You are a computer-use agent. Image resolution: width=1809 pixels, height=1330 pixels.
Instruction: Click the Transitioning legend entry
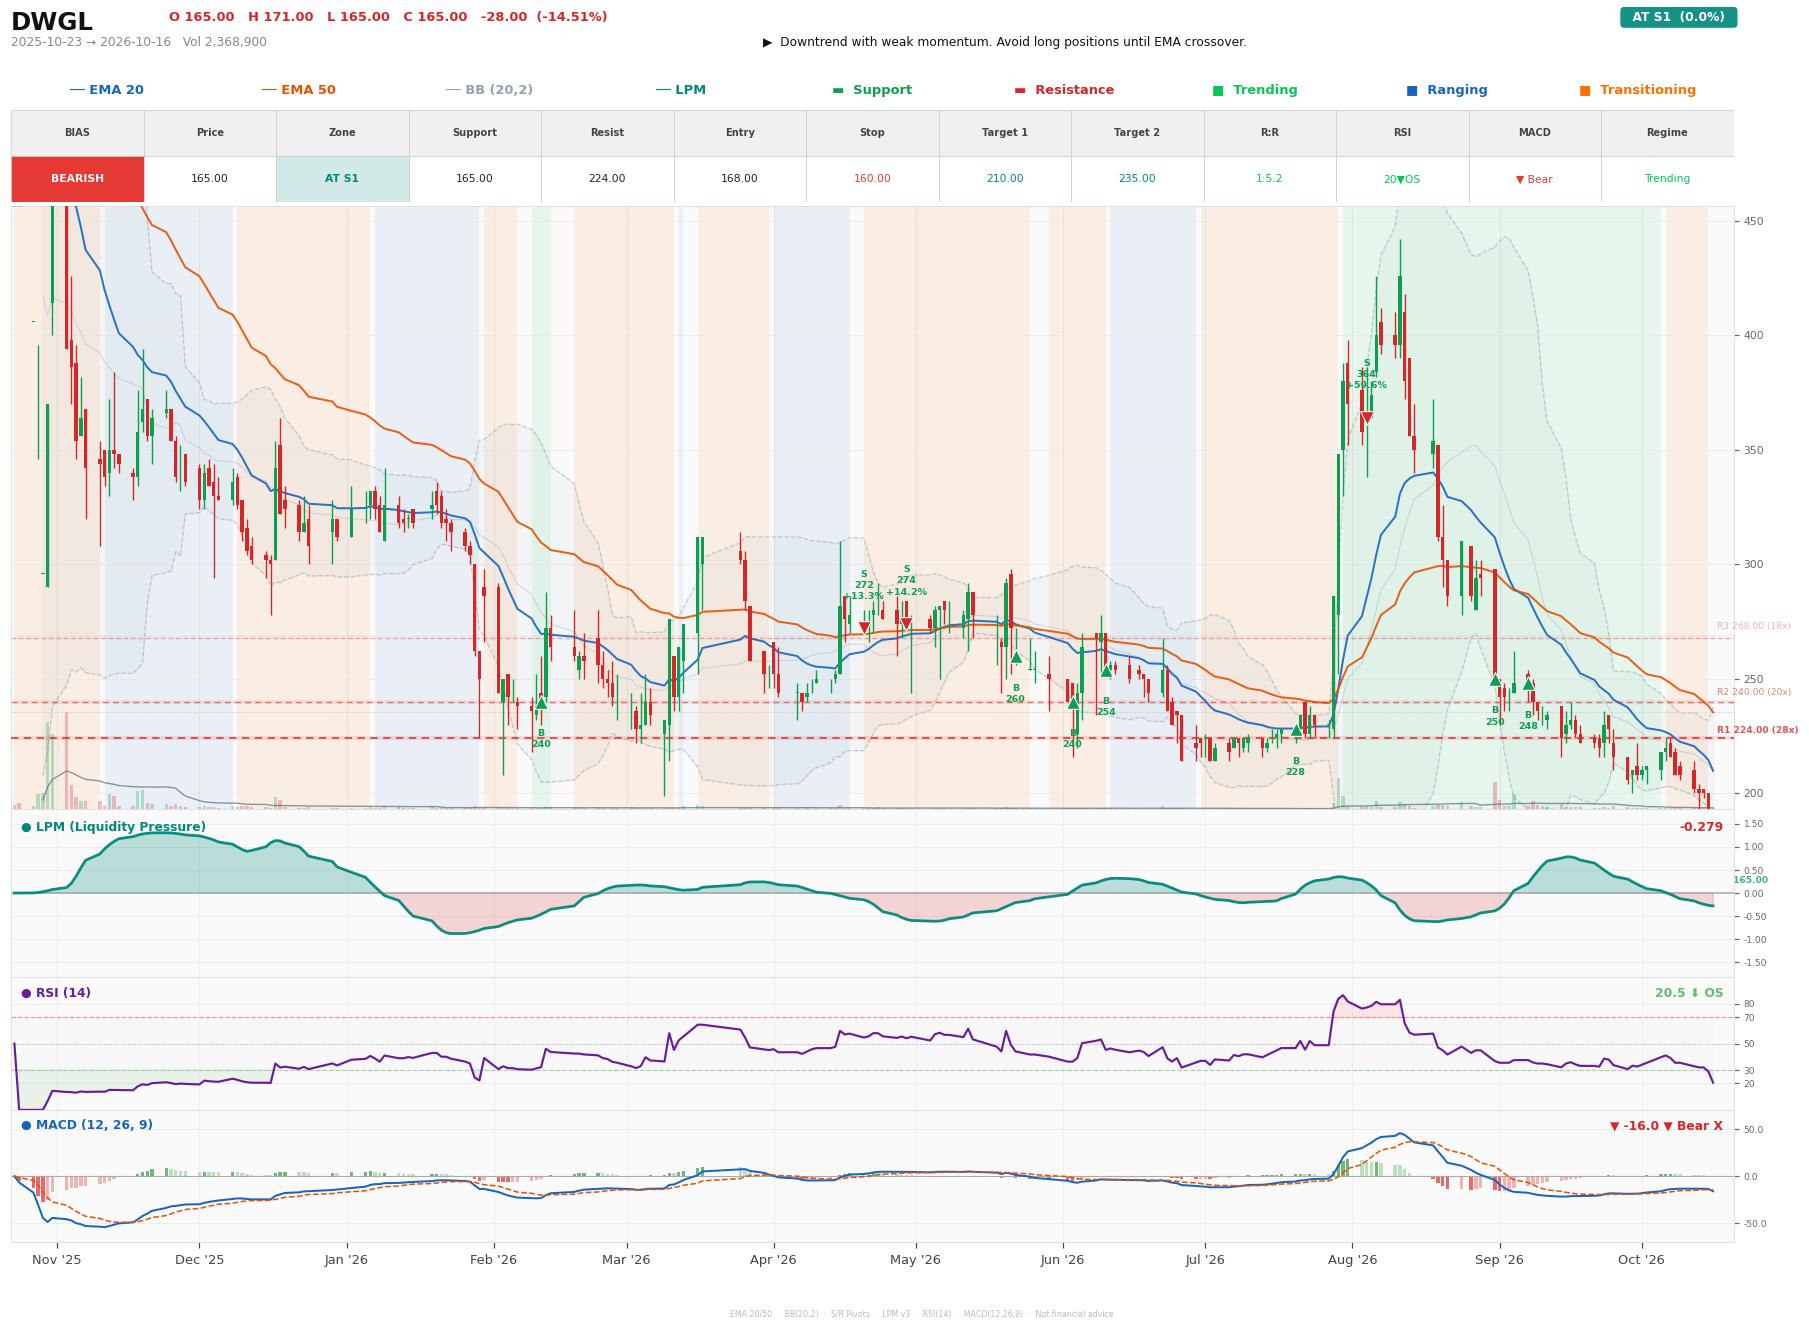coord(1638,90)
